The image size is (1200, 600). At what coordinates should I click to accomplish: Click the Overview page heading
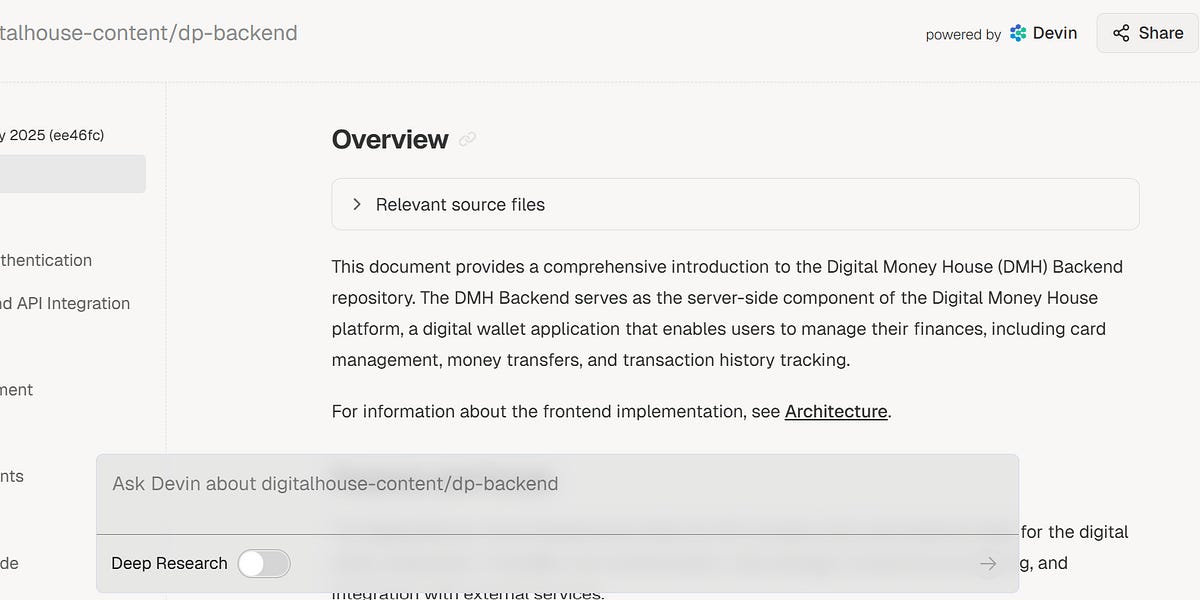pyautogui.click(x=390, y=139)
